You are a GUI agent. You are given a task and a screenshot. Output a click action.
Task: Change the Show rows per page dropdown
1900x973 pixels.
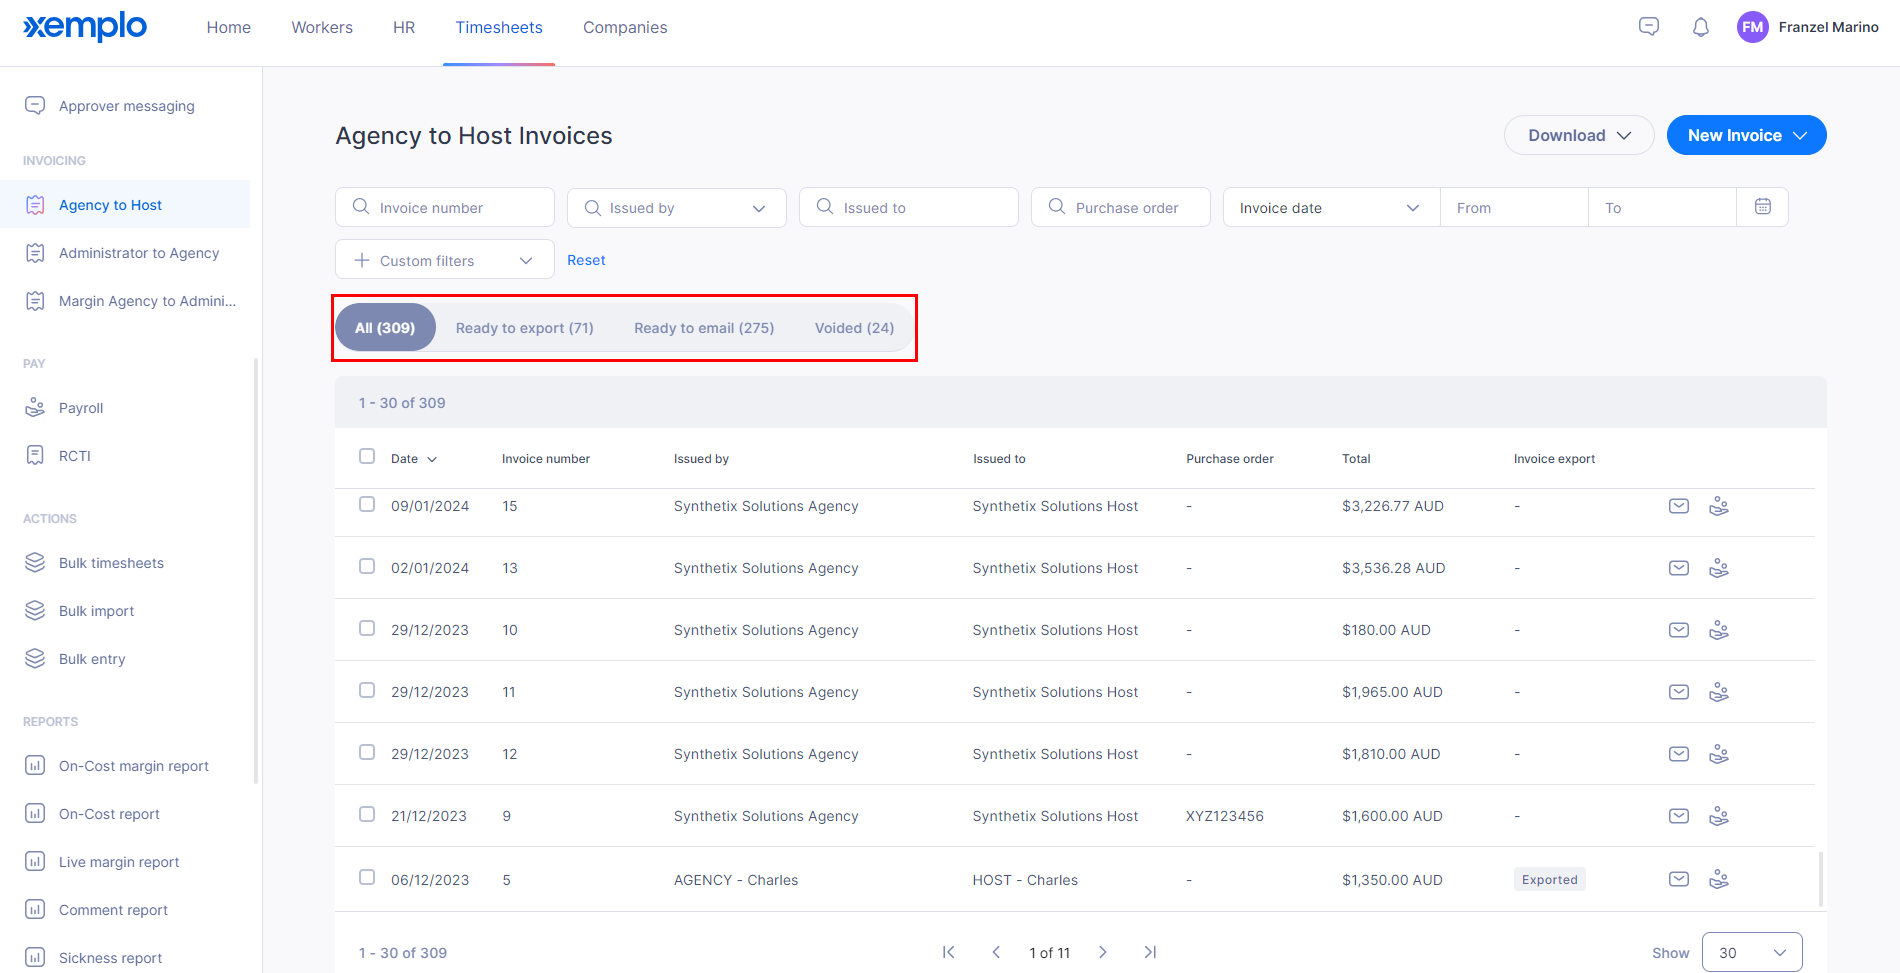(x=1752, y=952)
